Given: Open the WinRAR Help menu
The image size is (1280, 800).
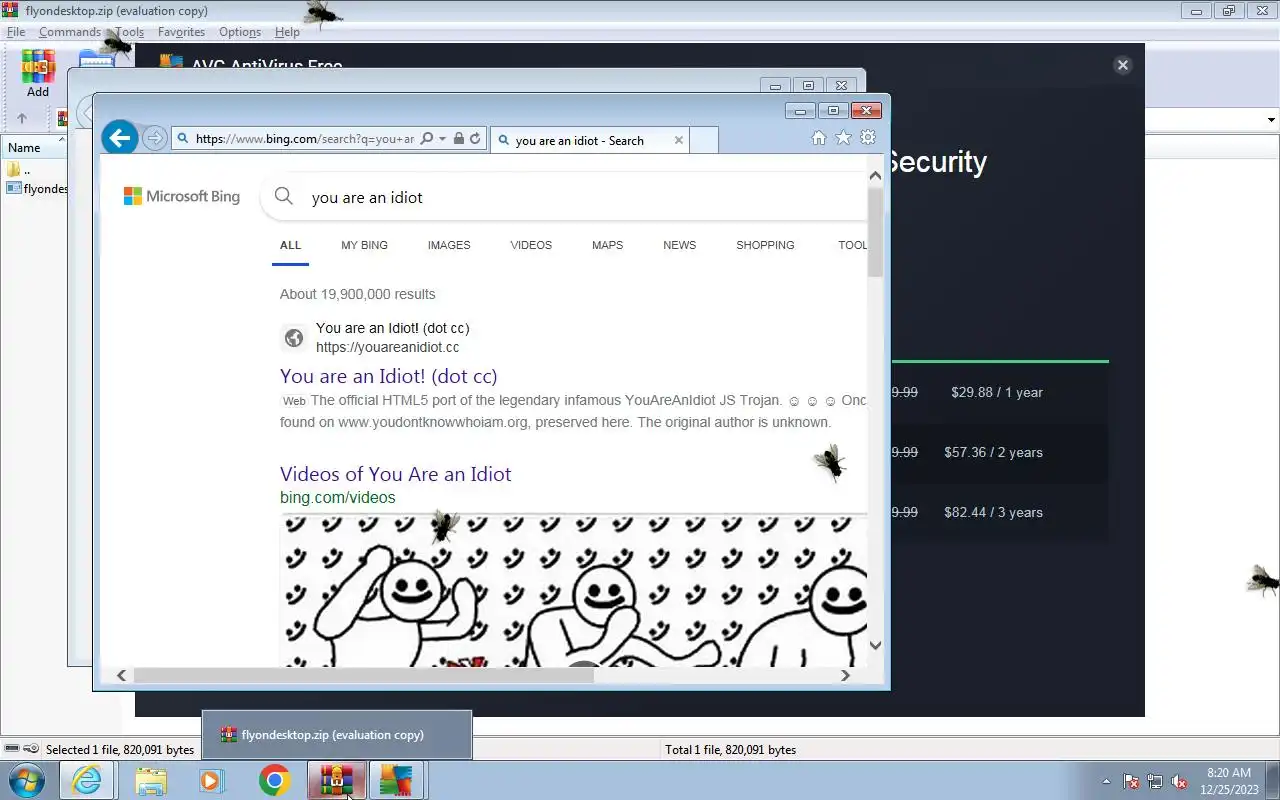Looking at the screenshot, I should [x=287, y=32].
